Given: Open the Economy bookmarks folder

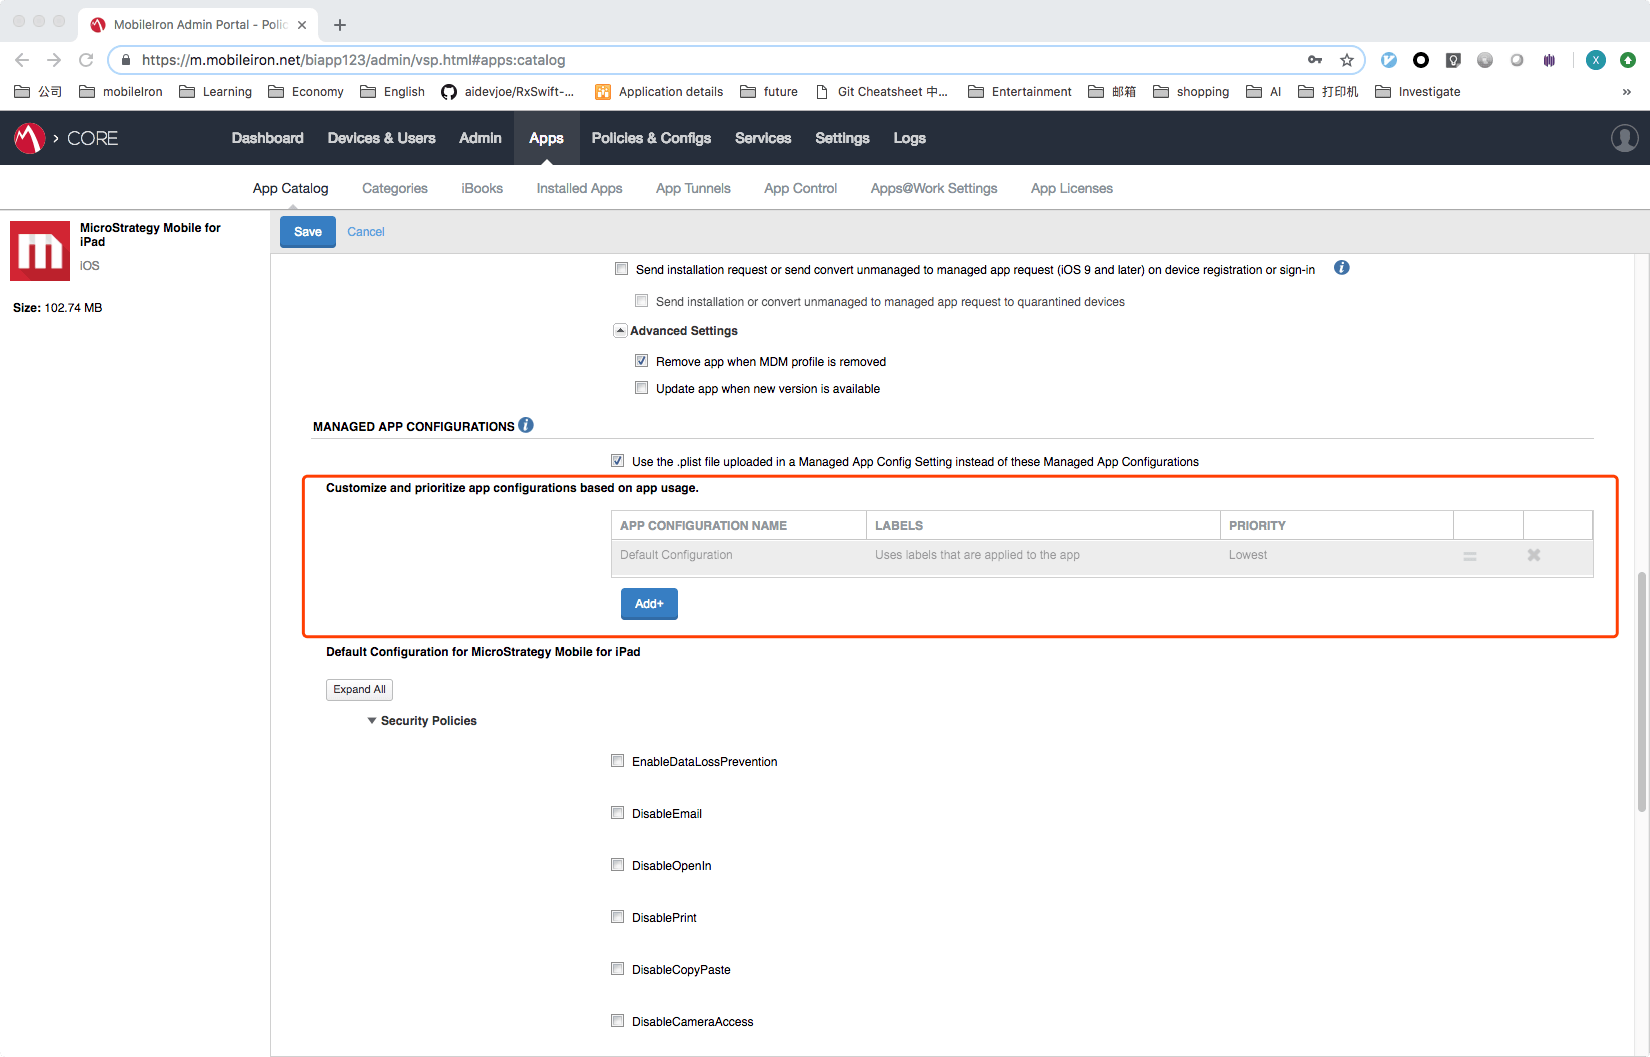Looking at the screenshot, I should pos(306,92).
